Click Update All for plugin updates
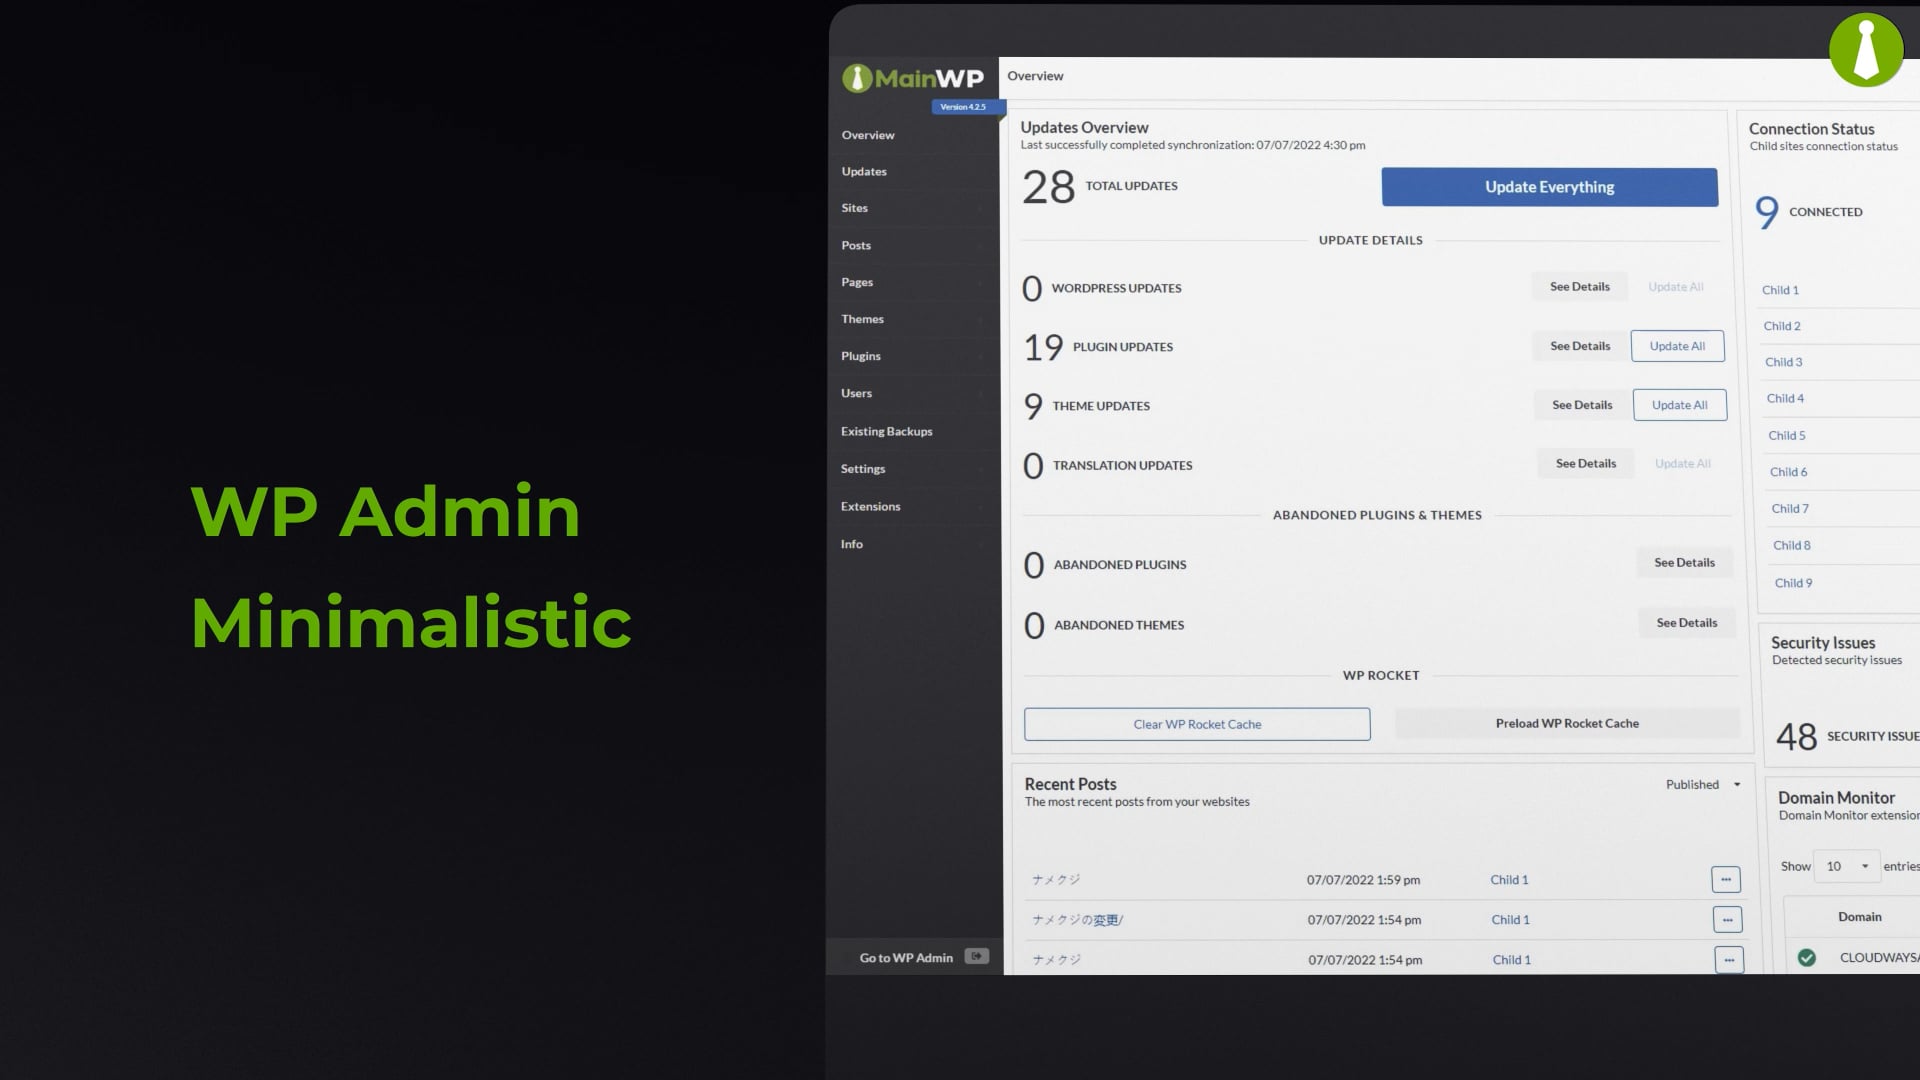 tap(1677, 346)
